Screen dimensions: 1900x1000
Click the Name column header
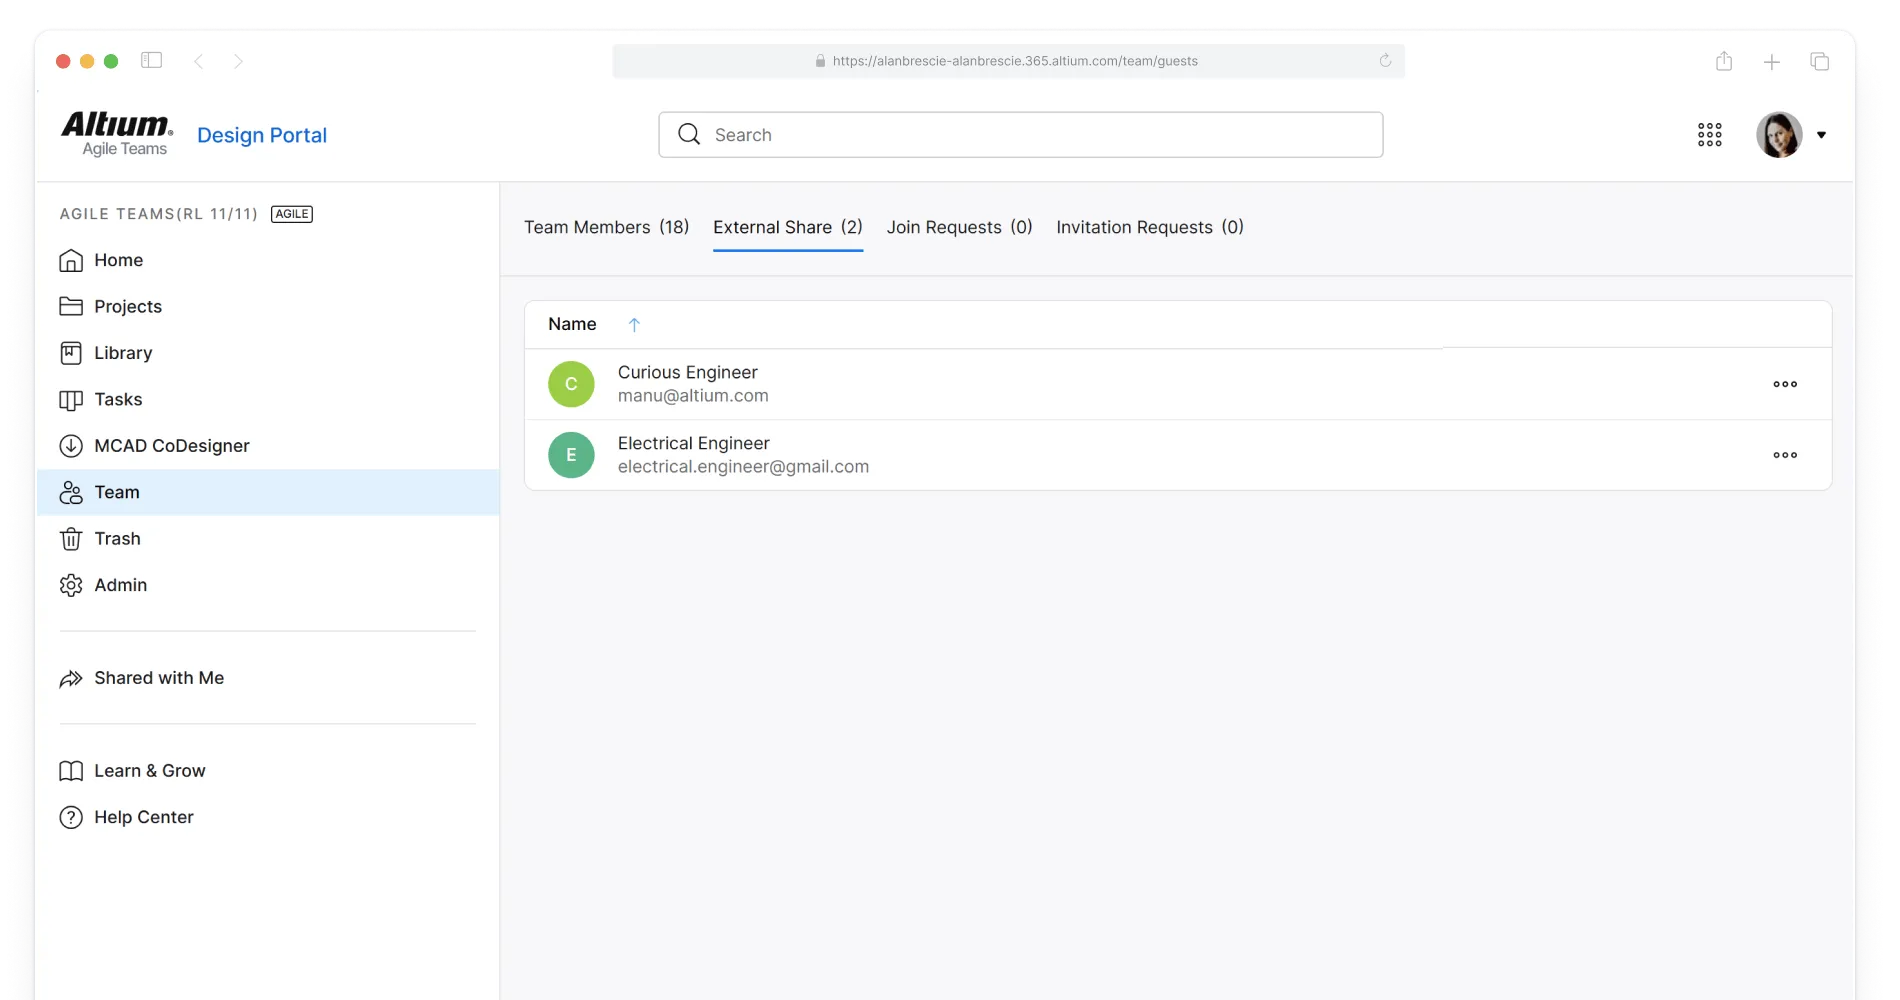click(572, 324)
